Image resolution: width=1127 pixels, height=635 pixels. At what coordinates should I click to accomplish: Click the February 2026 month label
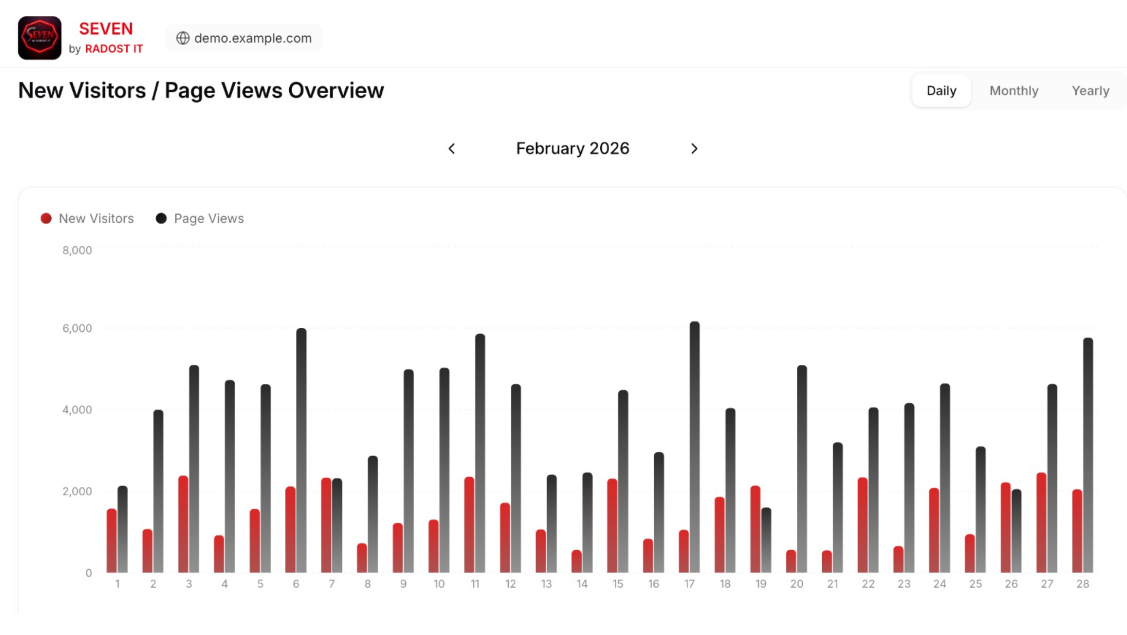[572, 149]
